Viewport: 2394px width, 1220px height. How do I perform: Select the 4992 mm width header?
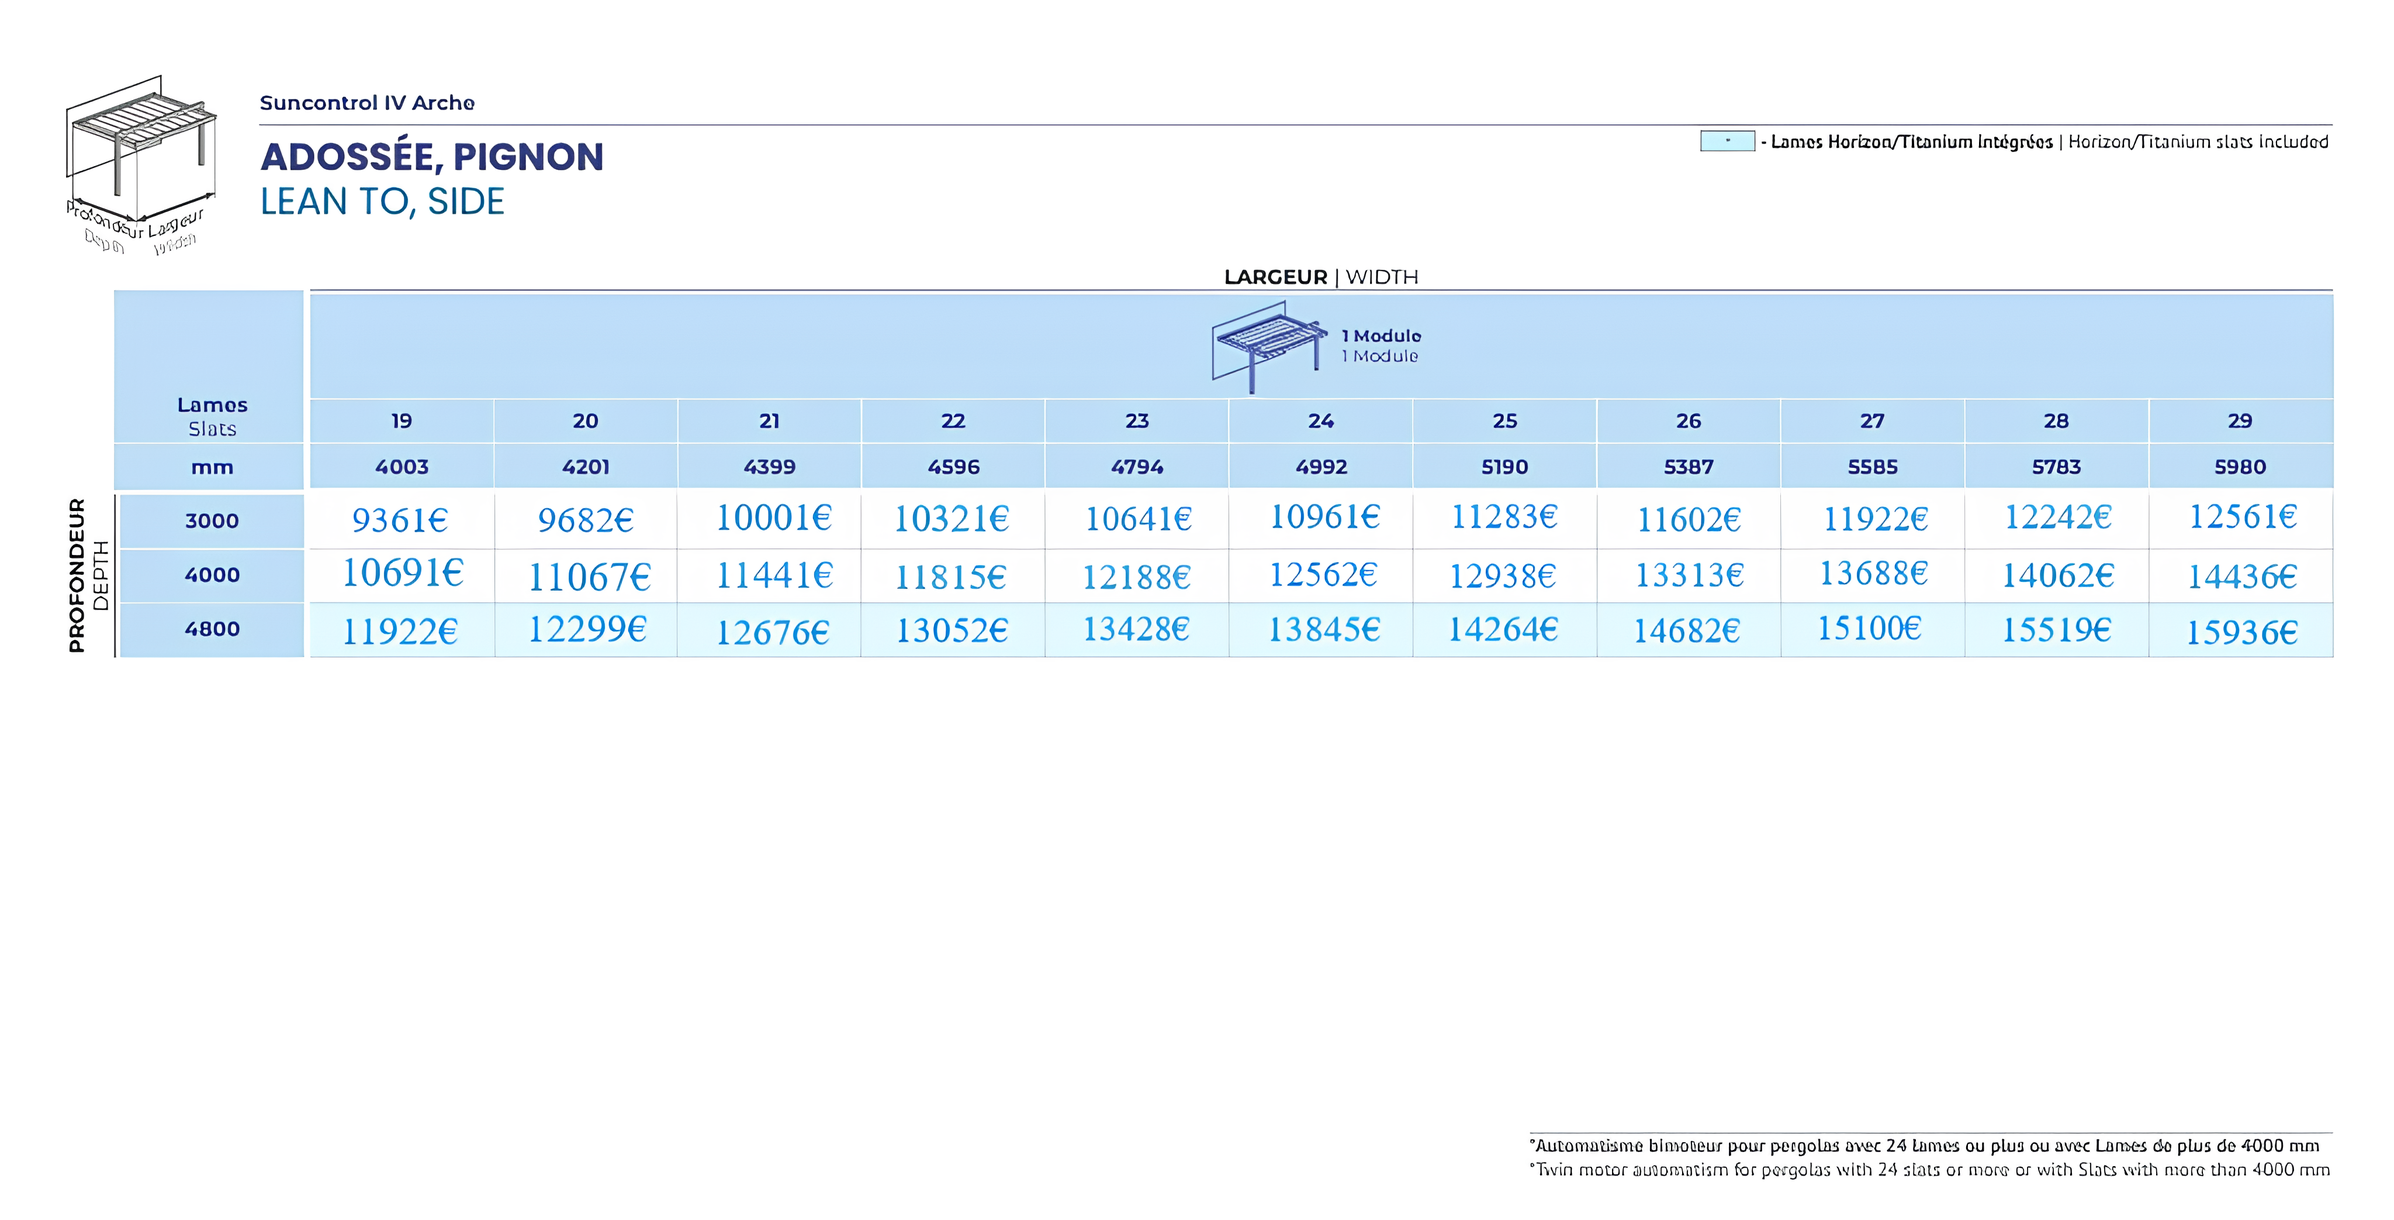1321,467
